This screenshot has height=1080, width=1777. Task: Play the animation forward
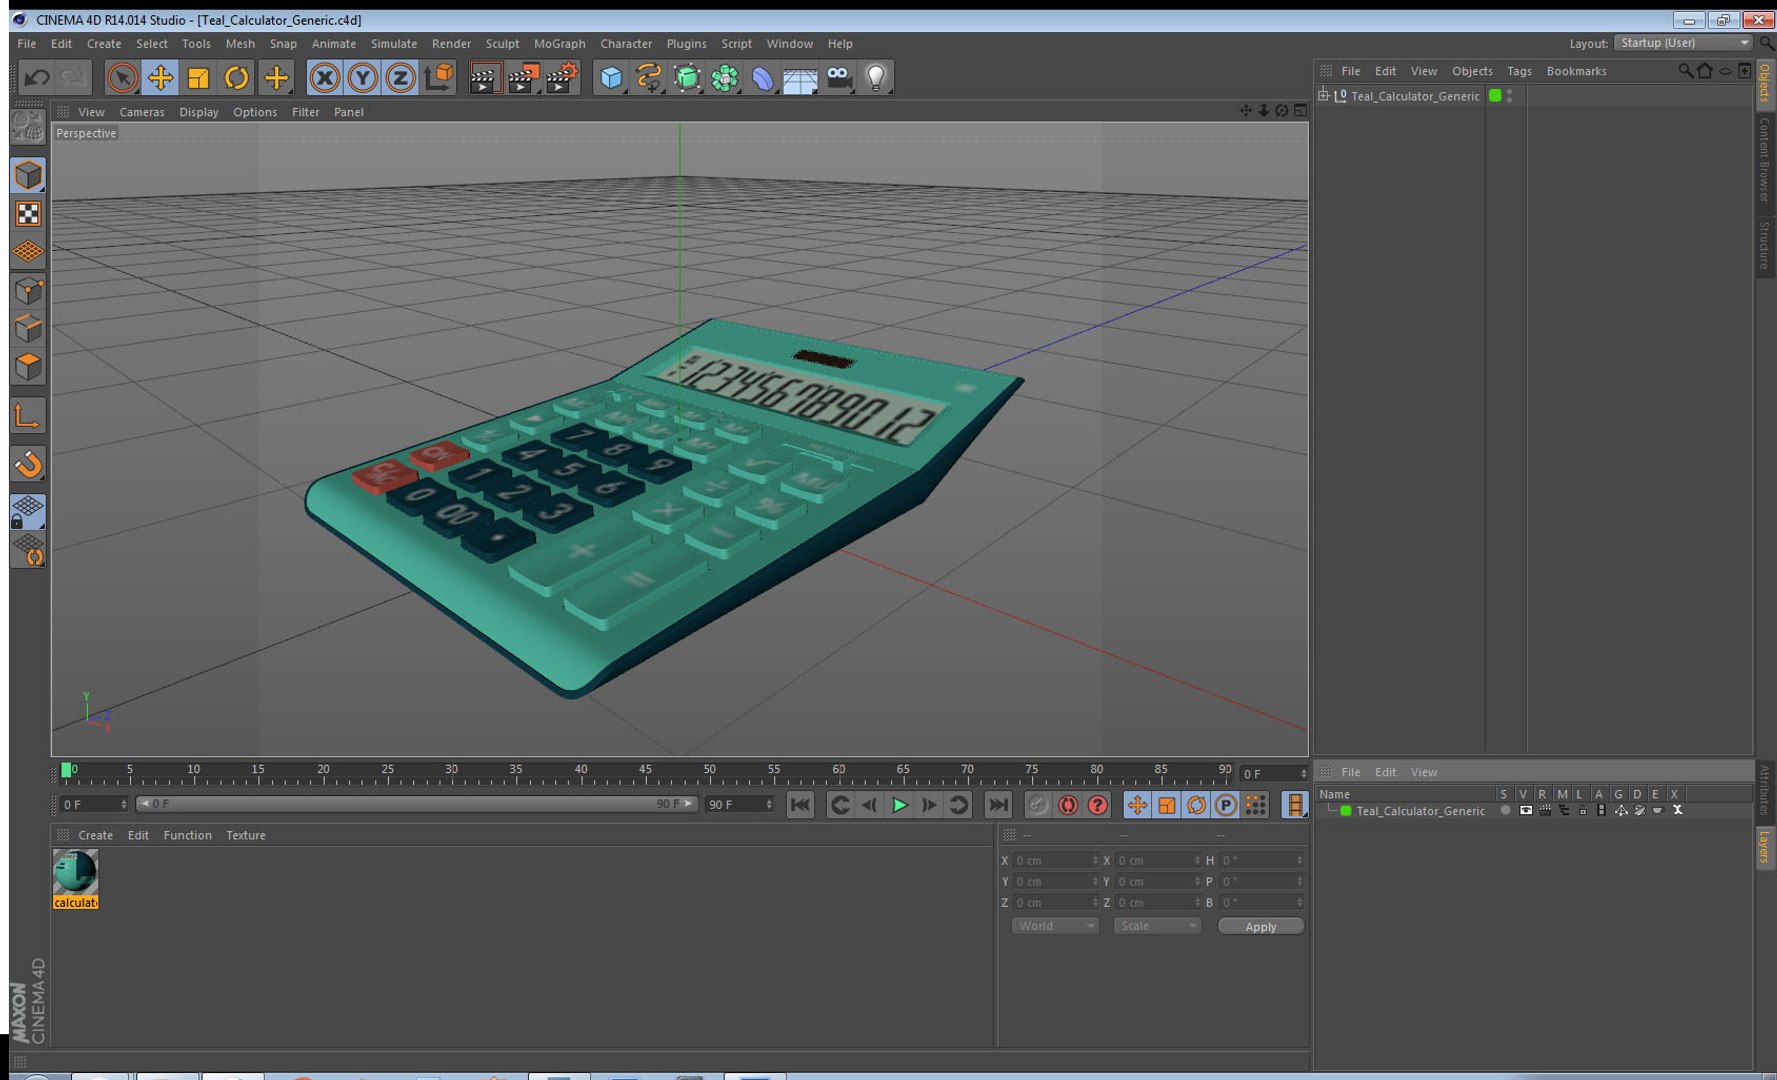(x=899, y=805)
